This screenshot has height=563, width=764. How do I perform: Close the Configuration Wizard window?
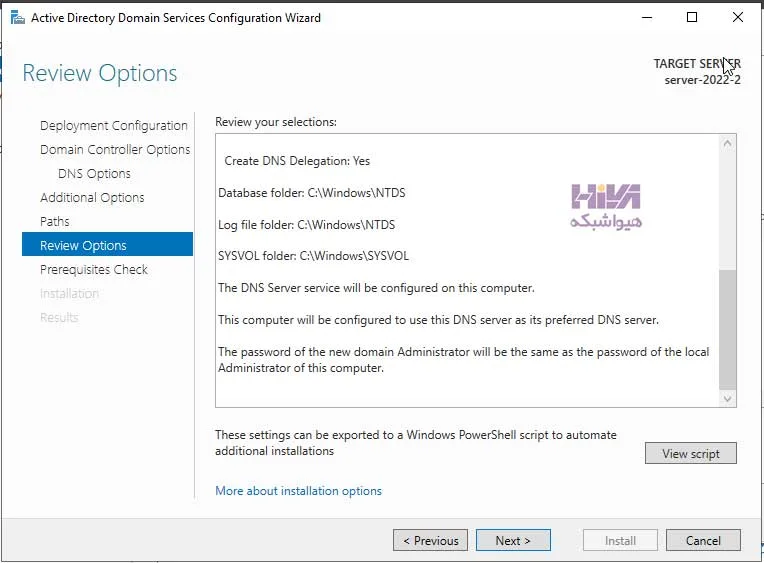(x=738, y=18)
